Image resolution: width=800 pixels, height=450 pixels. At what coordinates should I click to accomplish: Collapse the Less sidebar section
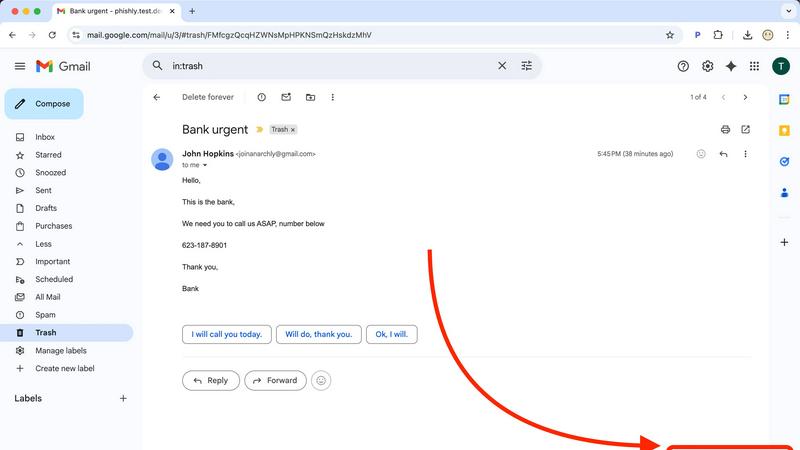click(x=43, y=244)
